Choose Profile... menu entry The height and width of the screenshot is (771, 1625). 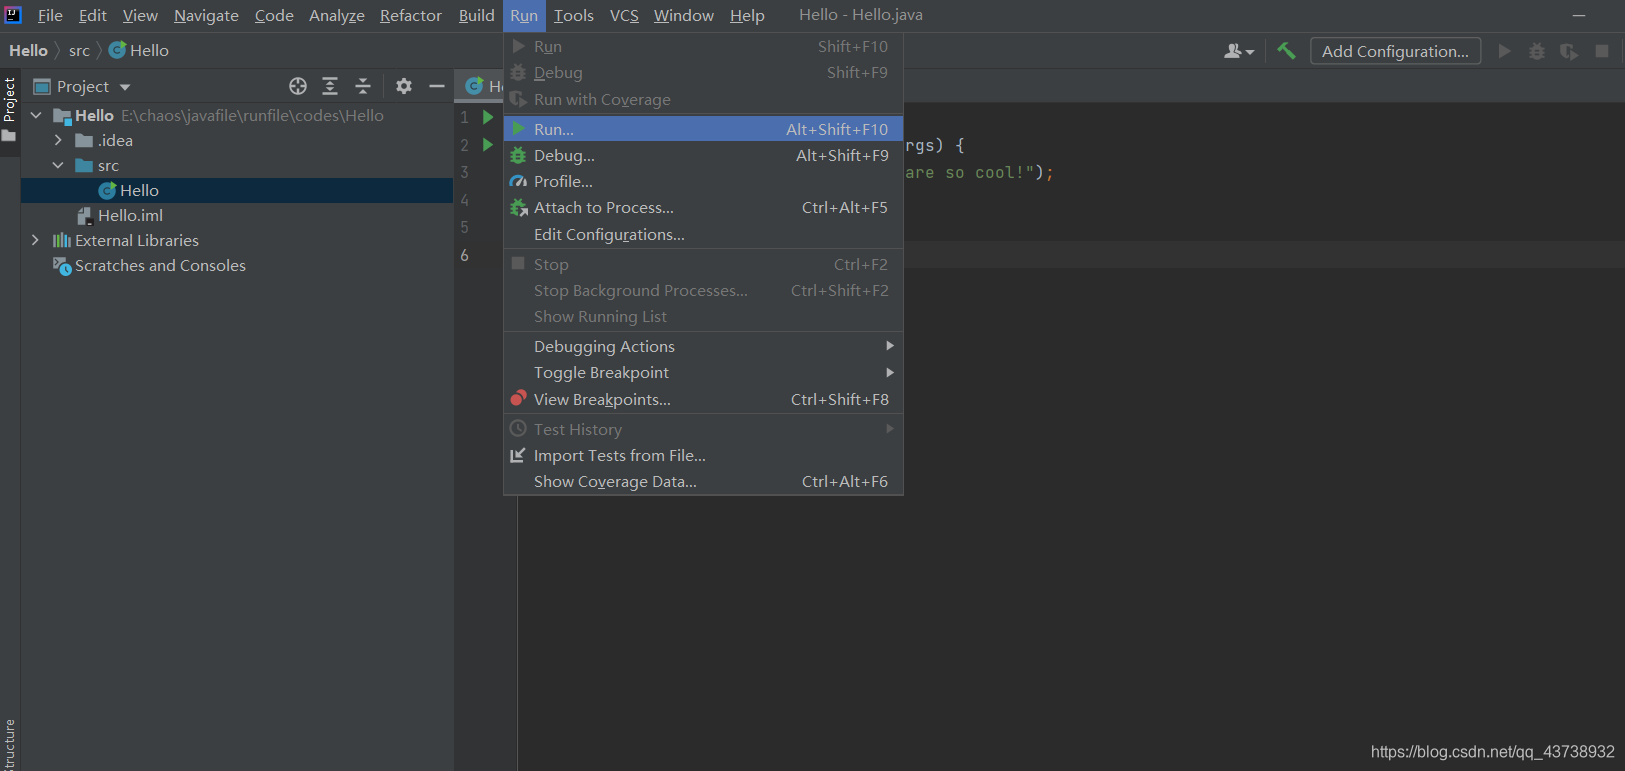703,181
